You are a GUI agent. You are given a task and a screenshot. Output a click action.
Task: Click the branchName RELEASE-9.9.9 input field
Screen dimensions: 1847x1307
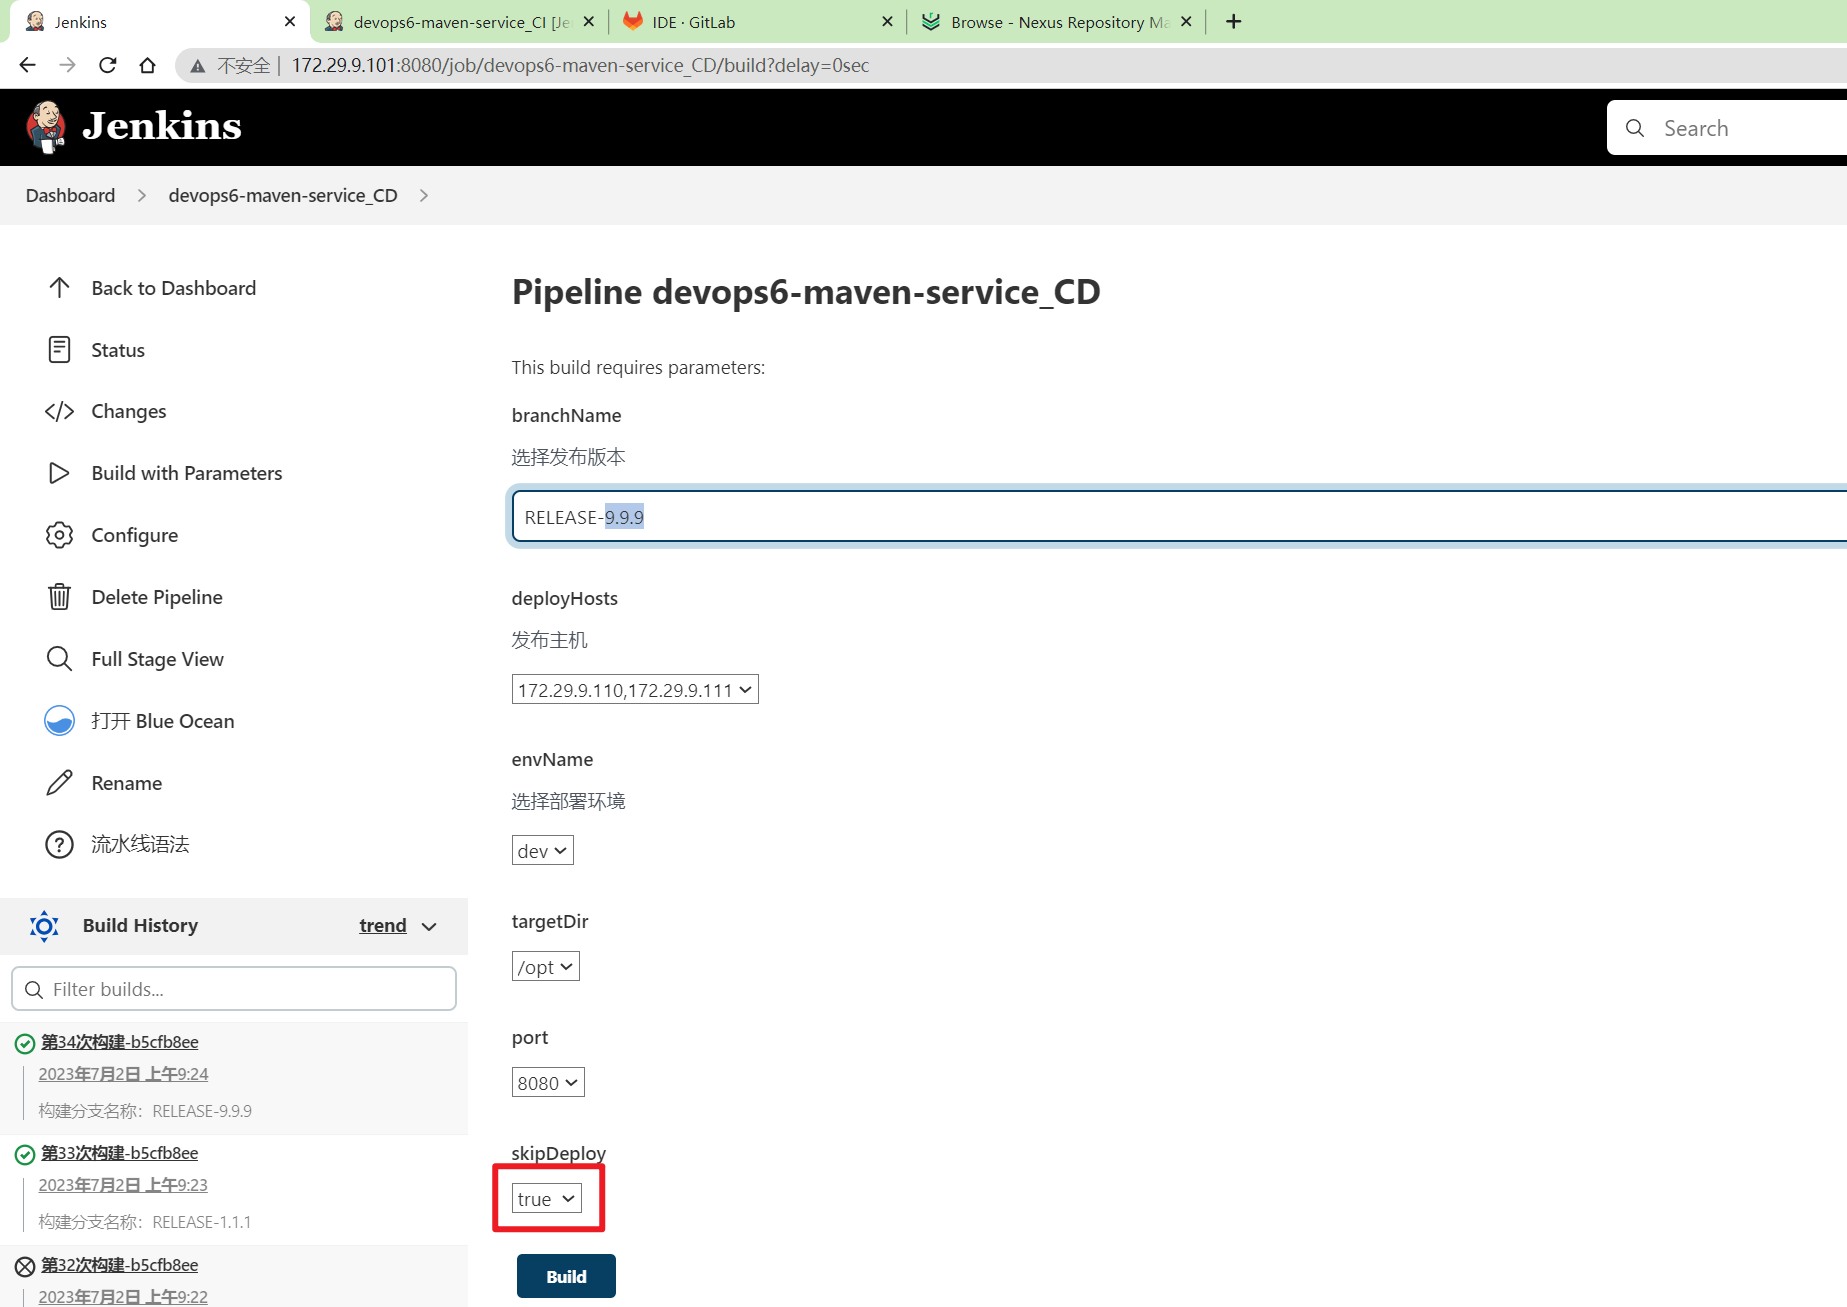coord(1179,517)
